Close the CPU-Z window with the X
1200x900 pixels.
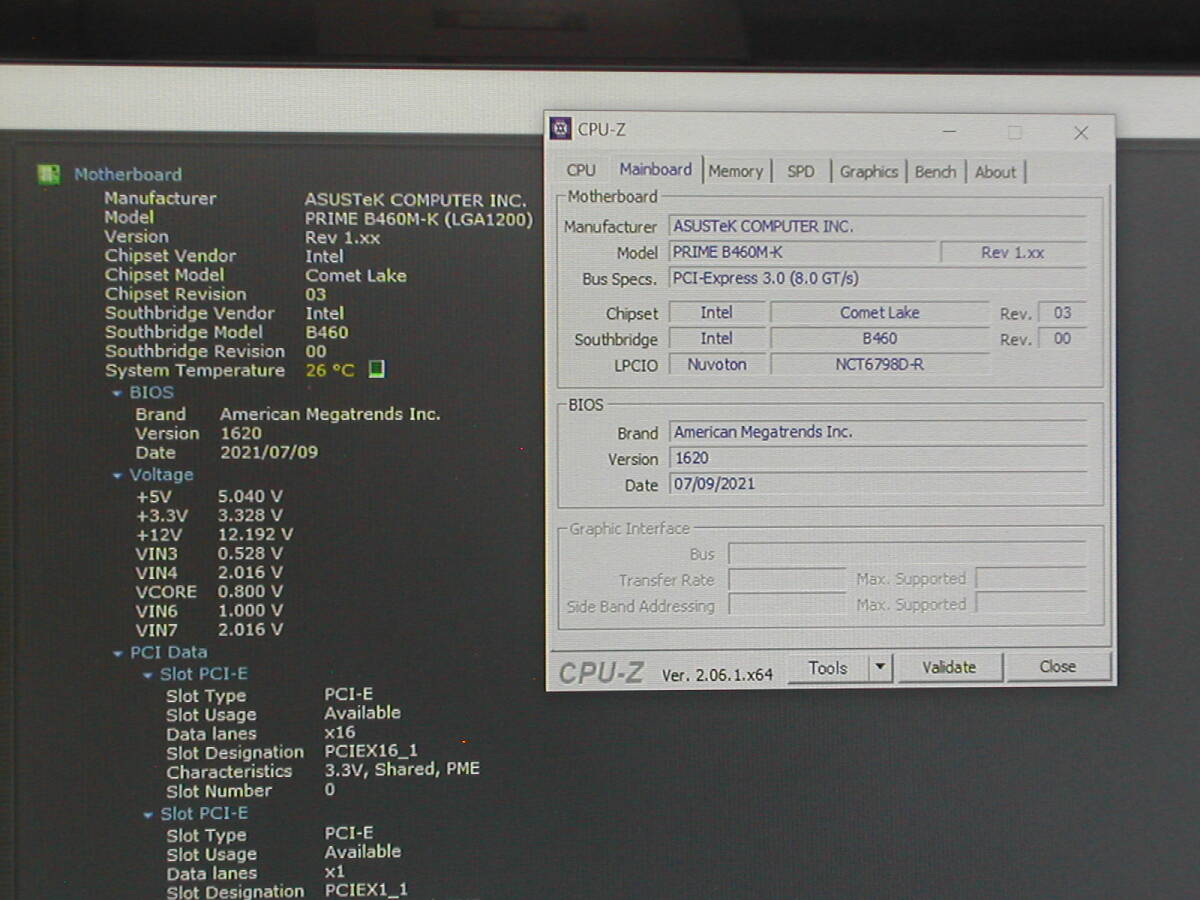[x=1080, y=132]
